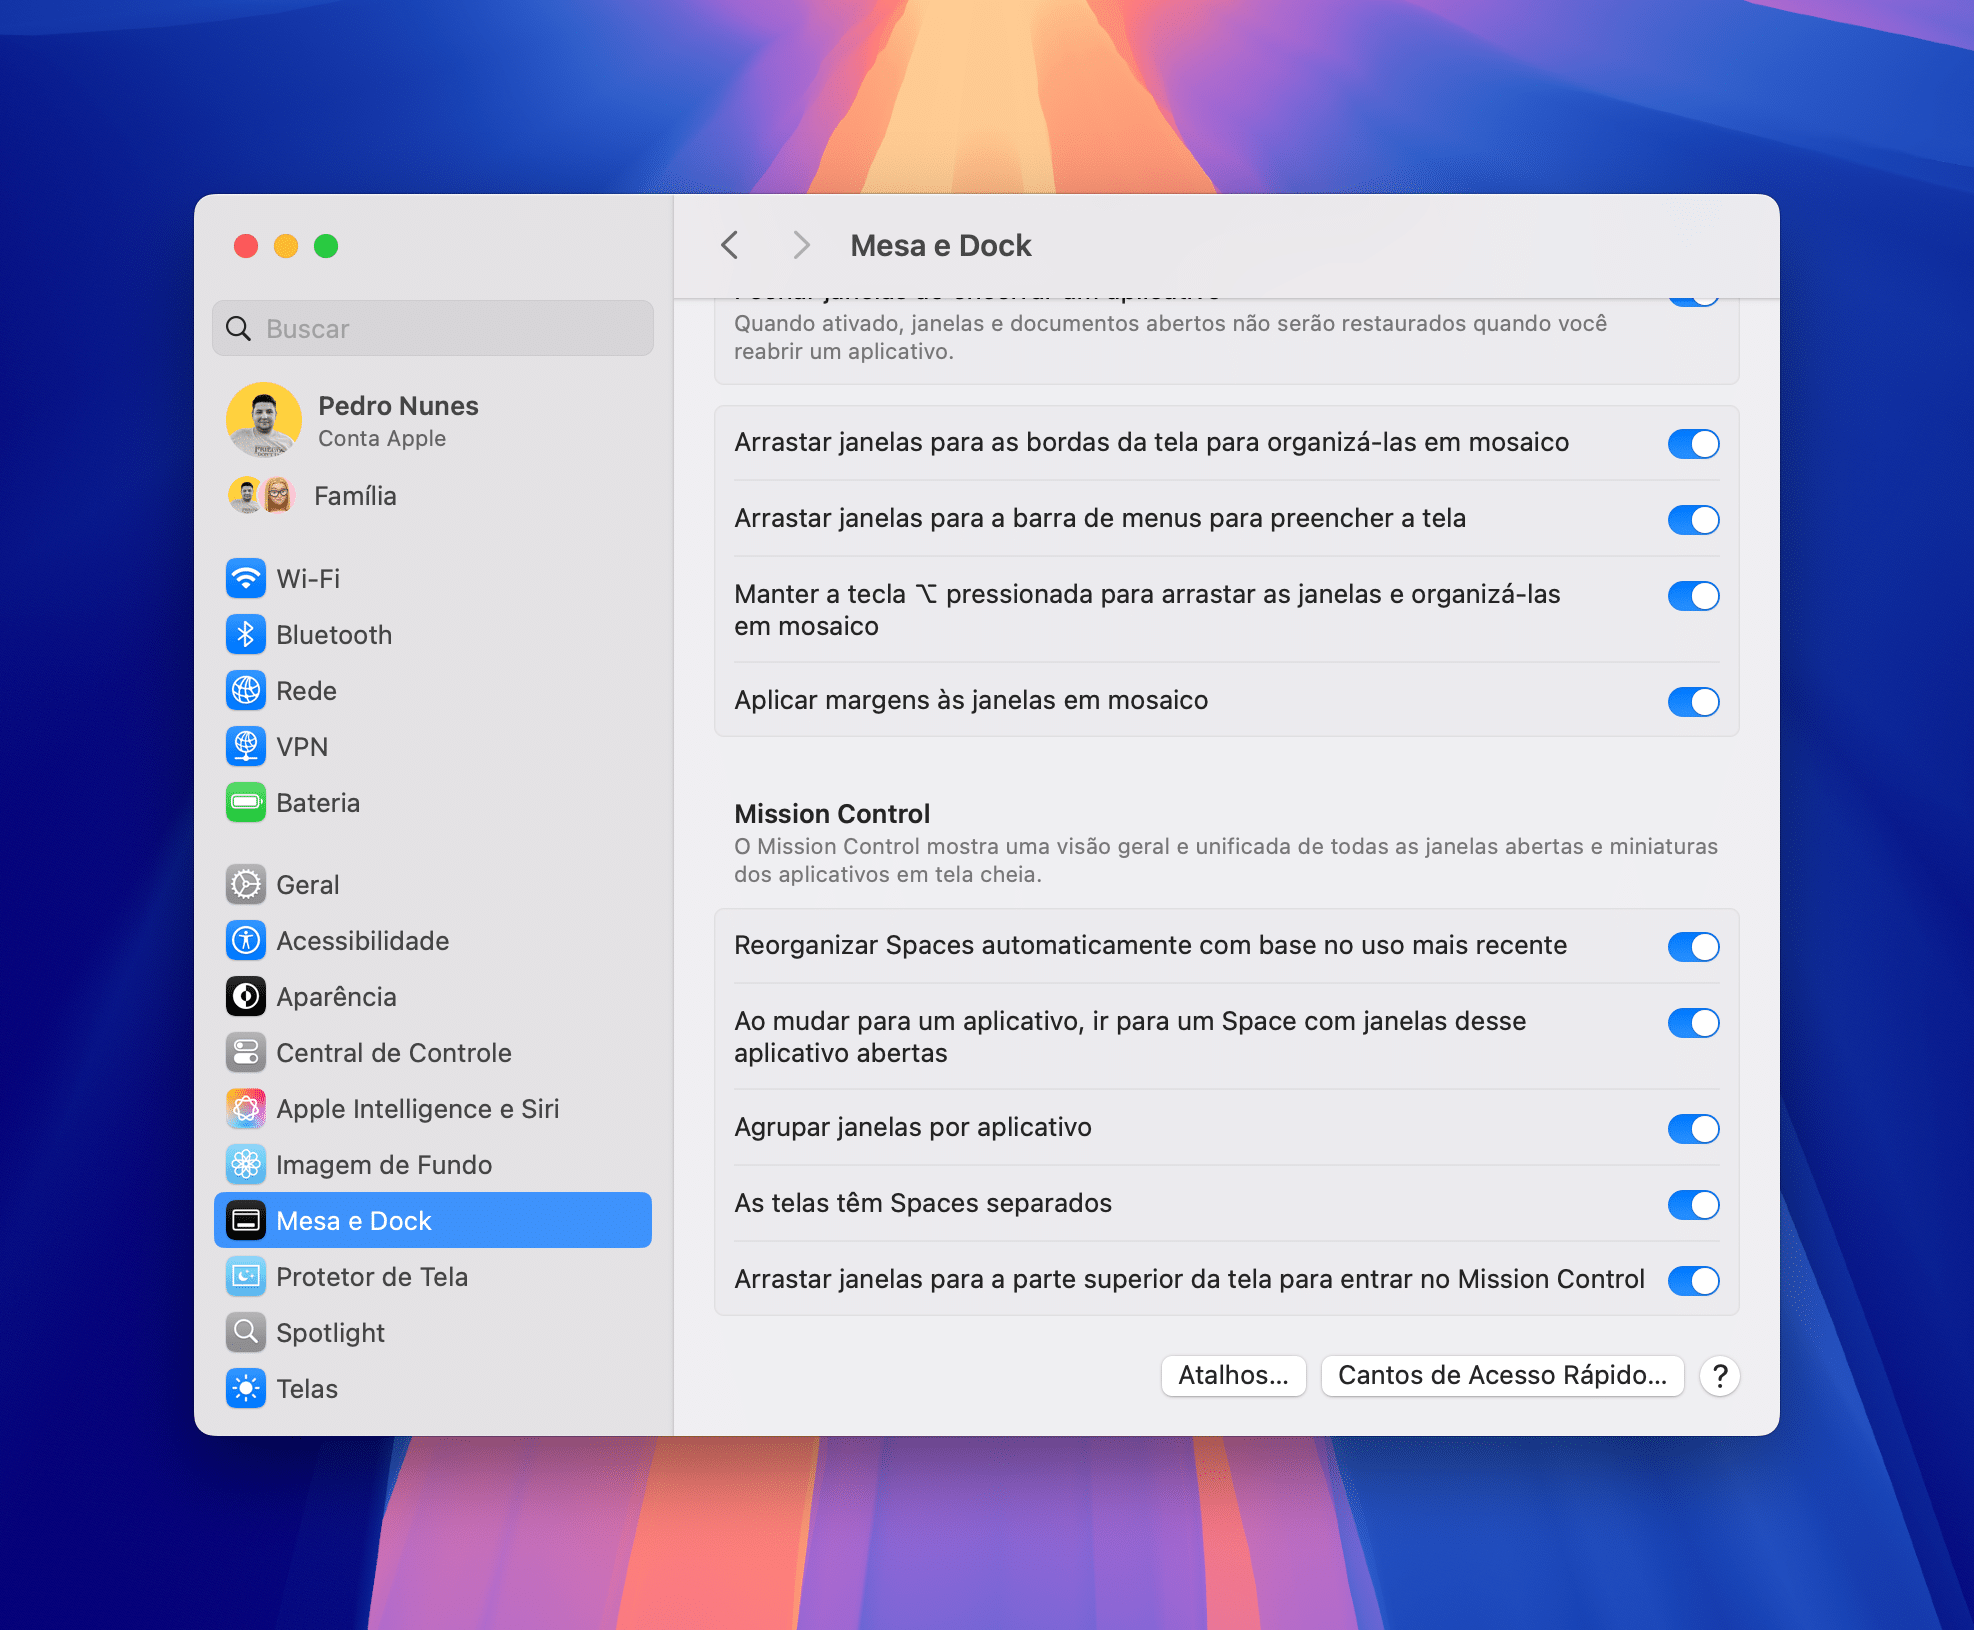The image size is (1974, 1630).
Task: Click in the Buscar search field
Action: [x=433, y=328]
